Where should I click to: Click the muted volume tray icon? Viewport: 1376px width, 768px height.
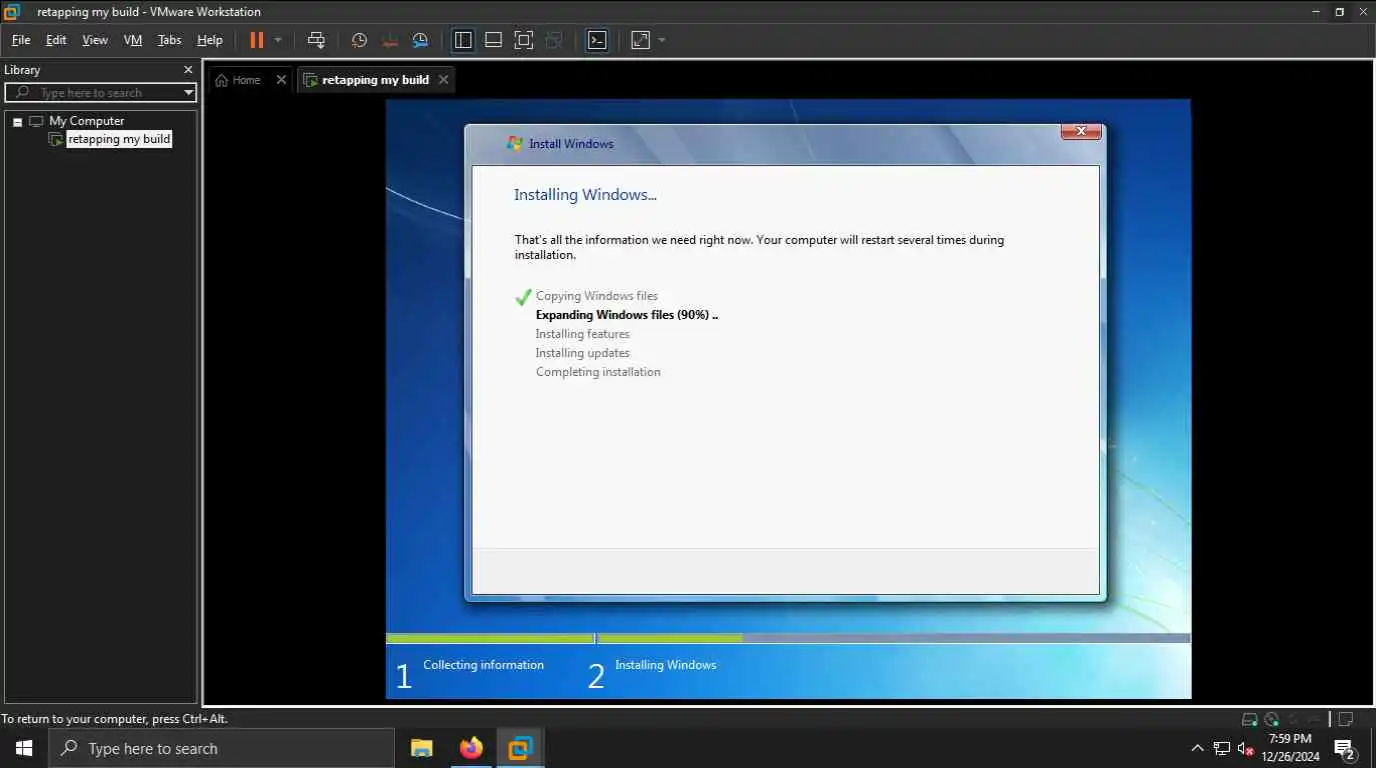[x=1246, y=748]
